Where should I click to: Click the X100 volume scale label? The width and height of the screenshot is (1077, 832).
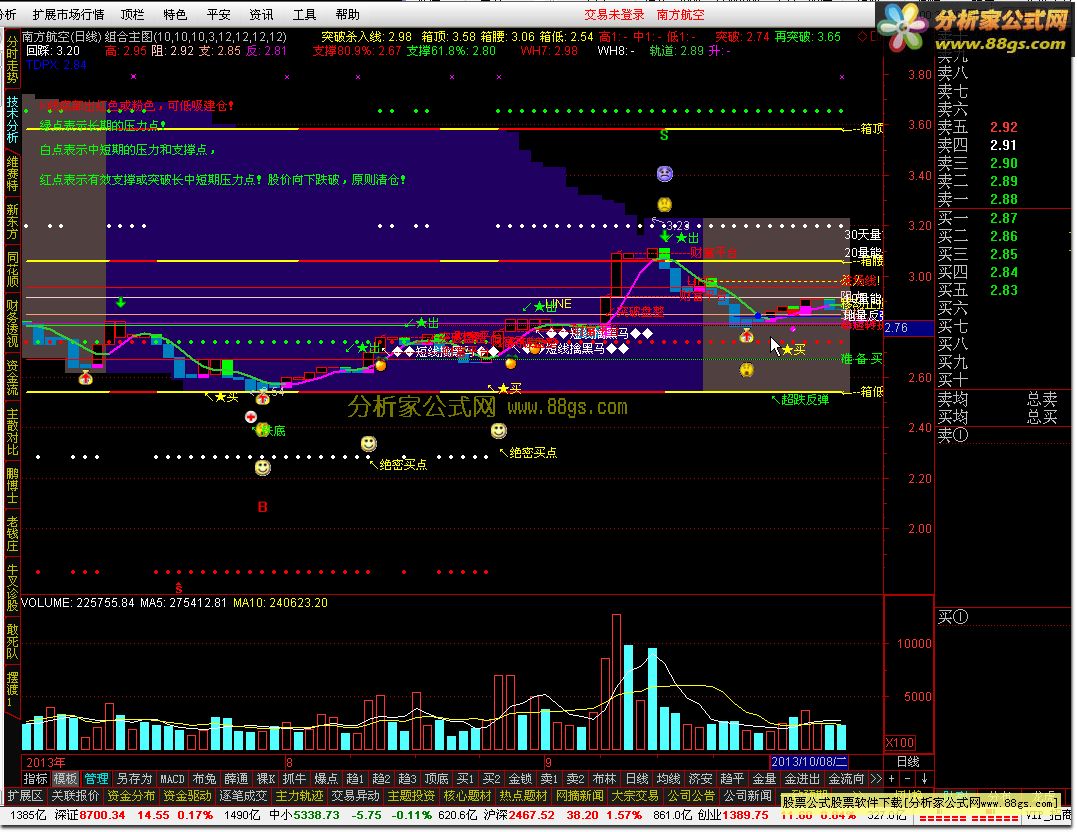pyautogui.click(x=900, y=742)
